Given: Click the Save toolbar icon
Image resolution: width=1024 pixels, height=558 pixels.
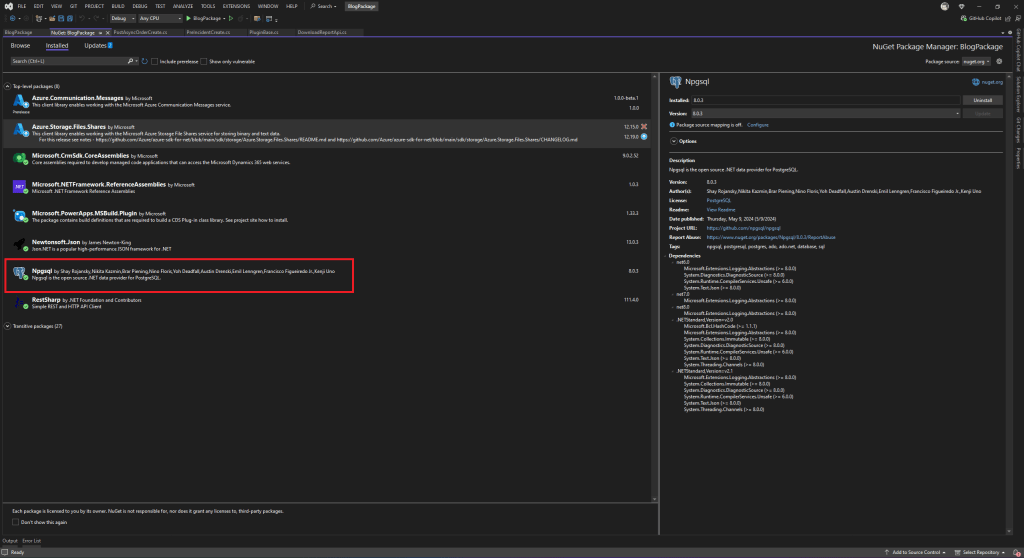Looking at the screenshot, I should click(x=61, y=18).
